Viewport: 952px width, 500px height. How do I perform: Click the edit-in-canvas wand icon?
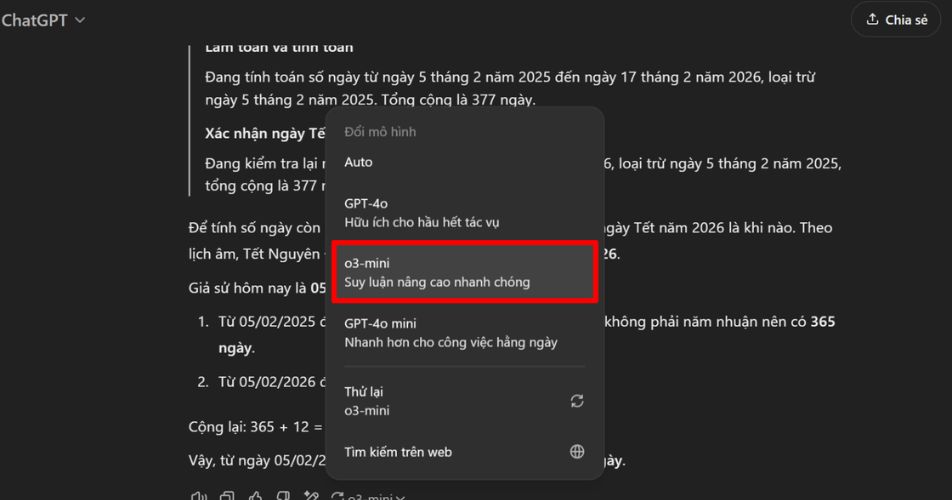pyautogui.click(x=311, y=496)
